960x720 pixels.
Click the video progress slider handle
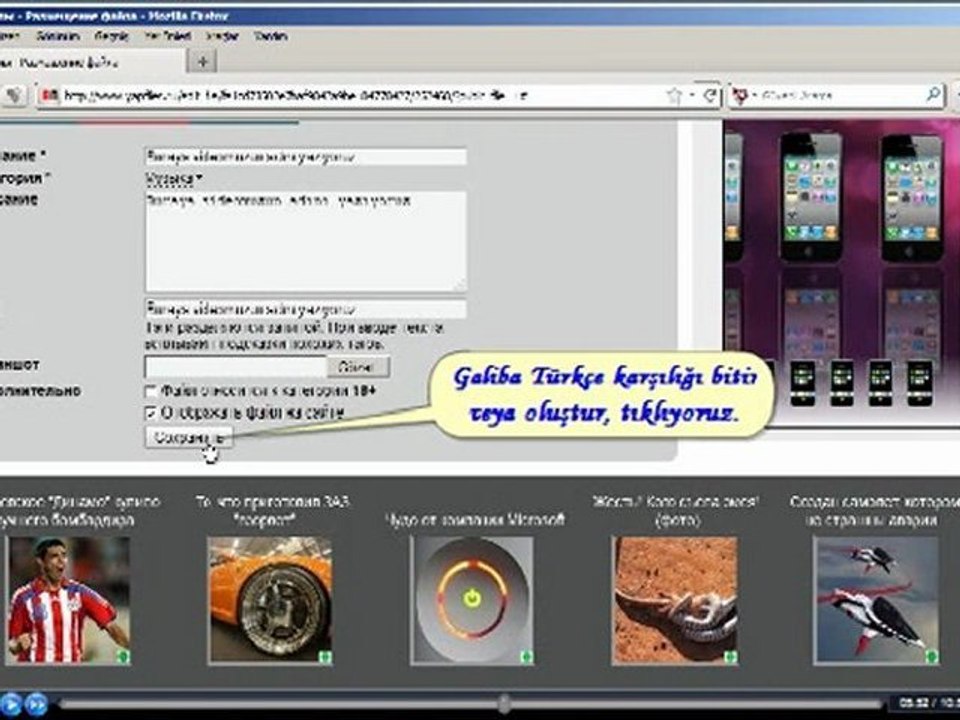pyautogui.click(x=503, y=703)
